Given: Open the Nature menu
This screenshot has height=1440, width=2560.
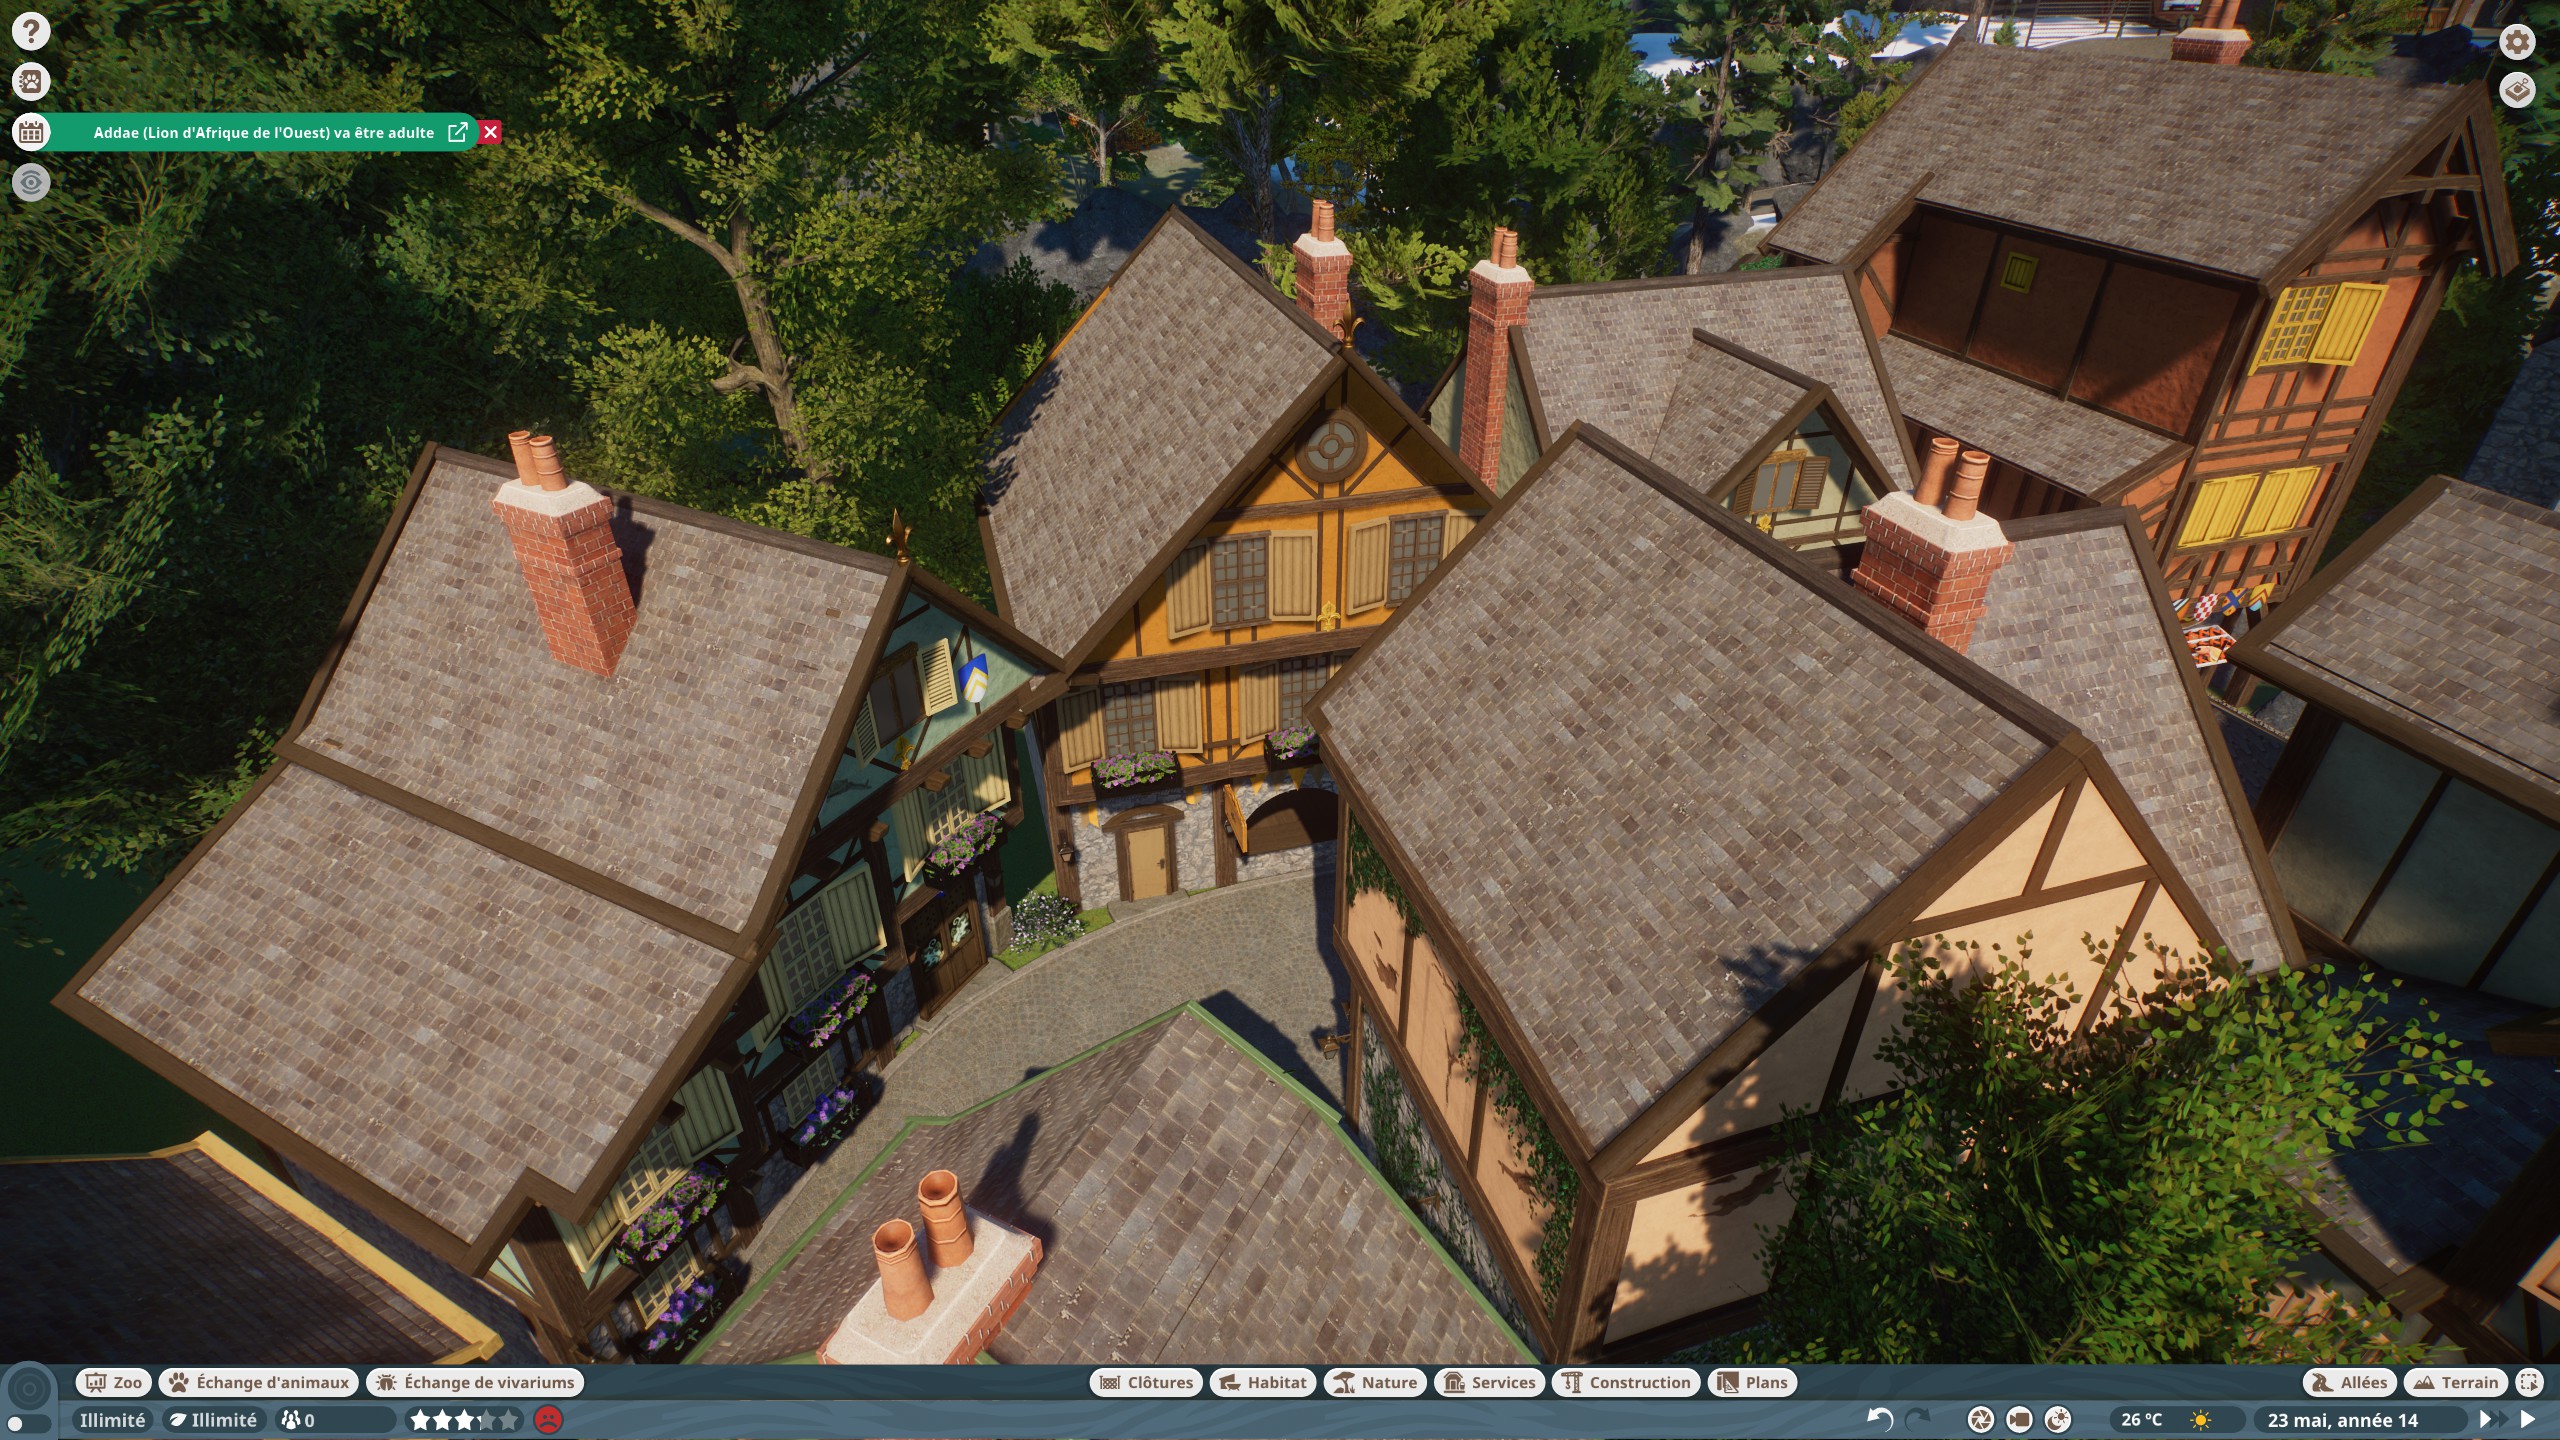Looking at the screenshot, I should tap(1375, 1382).
